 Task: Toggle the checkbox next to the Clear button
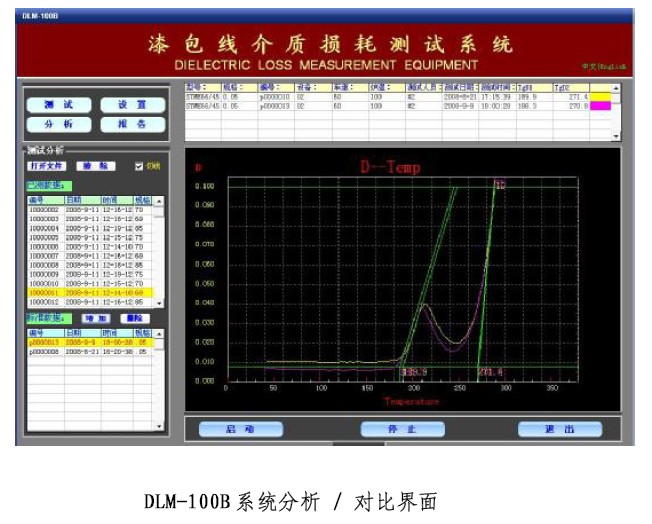pos(139,166)
